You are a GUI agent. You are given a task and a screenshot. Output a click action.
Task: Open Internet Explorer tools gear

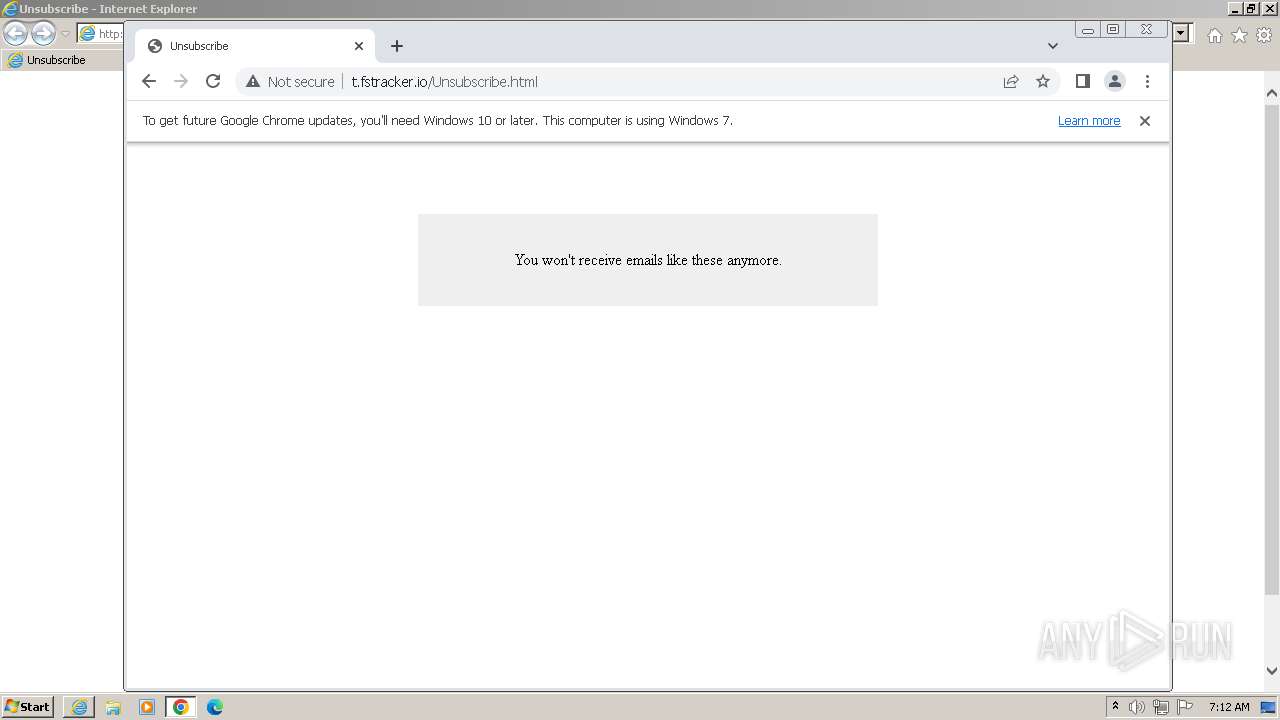[x=1265, y=35]
